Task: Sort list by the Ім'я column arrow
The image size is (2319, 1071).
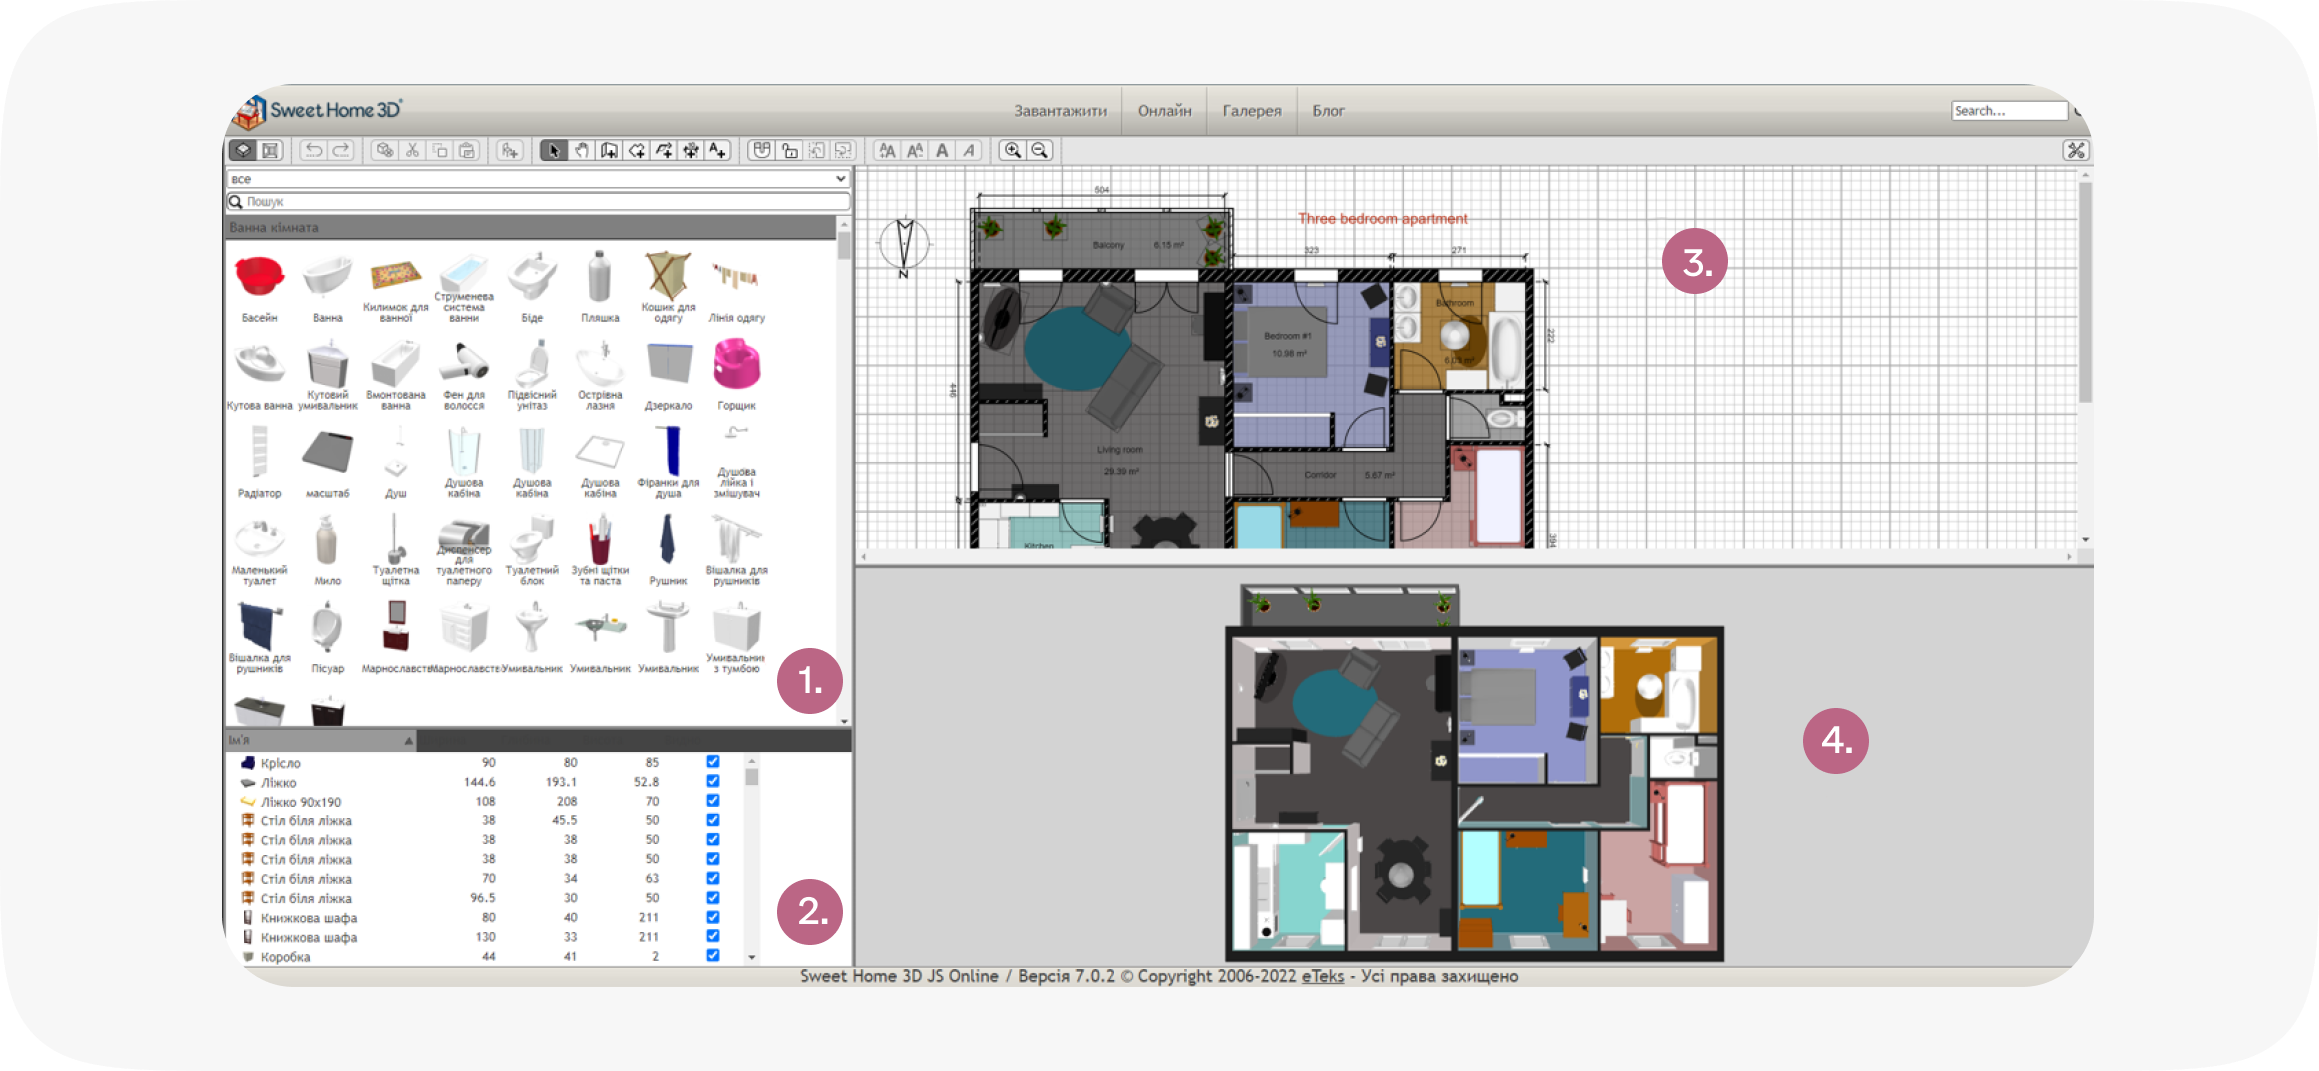Action: tap(408, 741)
